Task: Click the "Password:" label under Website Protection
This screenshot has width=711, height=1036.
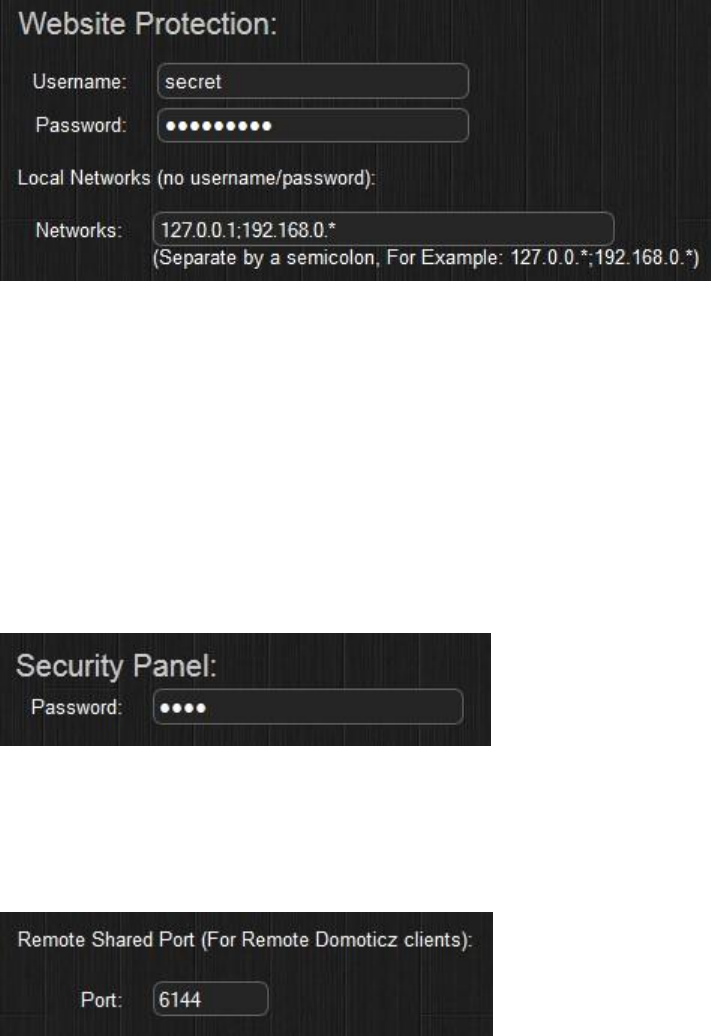Action: coord(81,125)
